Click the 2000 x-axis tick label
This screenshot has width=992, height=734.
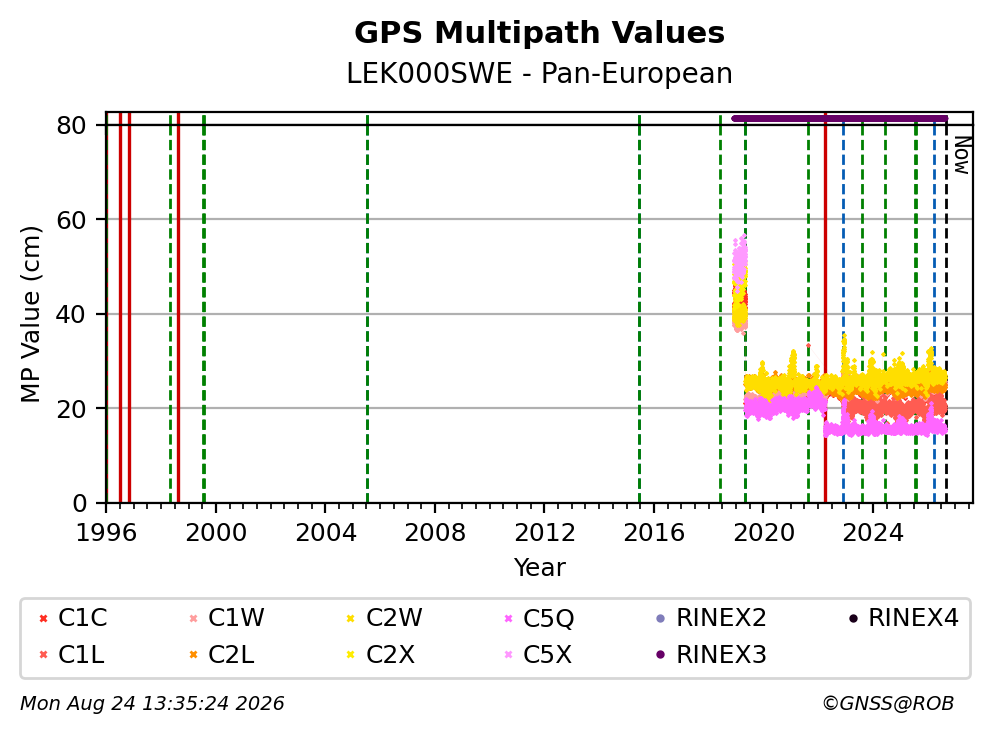coord(216,533)
